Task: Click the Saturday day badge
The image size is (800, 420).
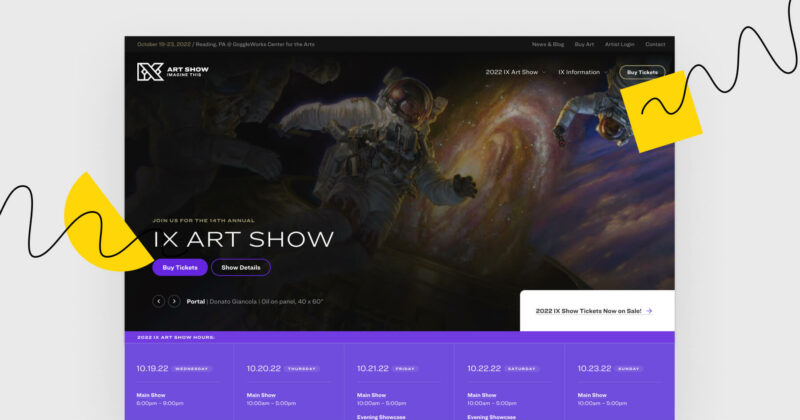Action: tap(522, 368)
